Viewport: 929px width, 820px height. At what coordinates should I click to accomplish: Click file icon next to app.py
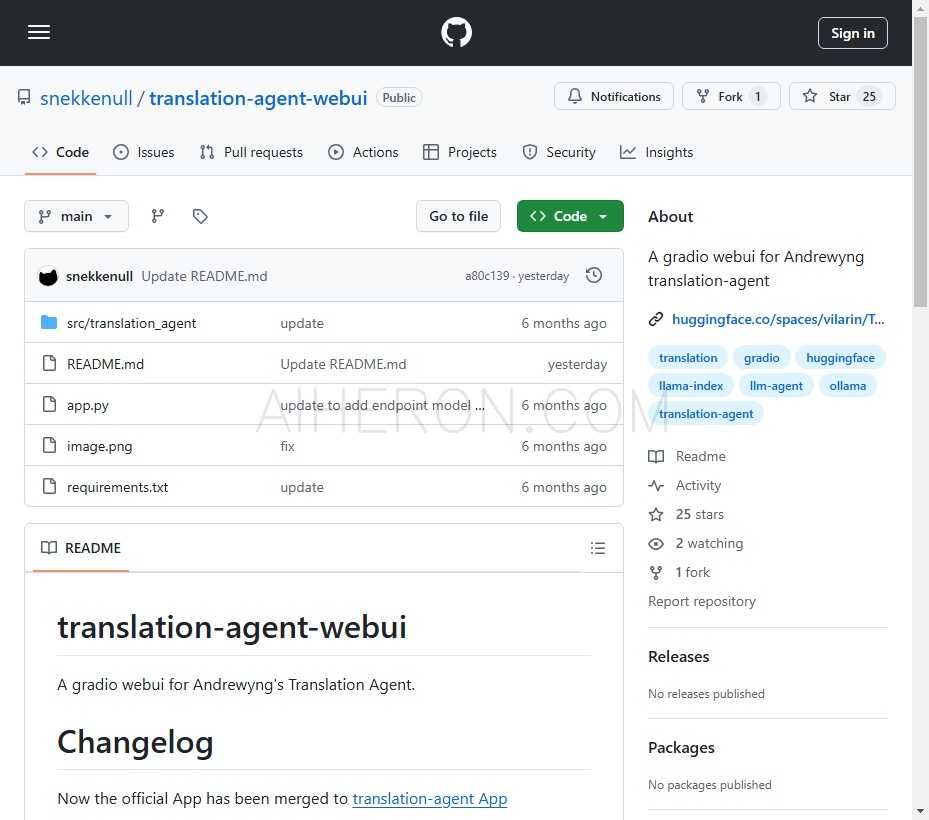[50, 404]
